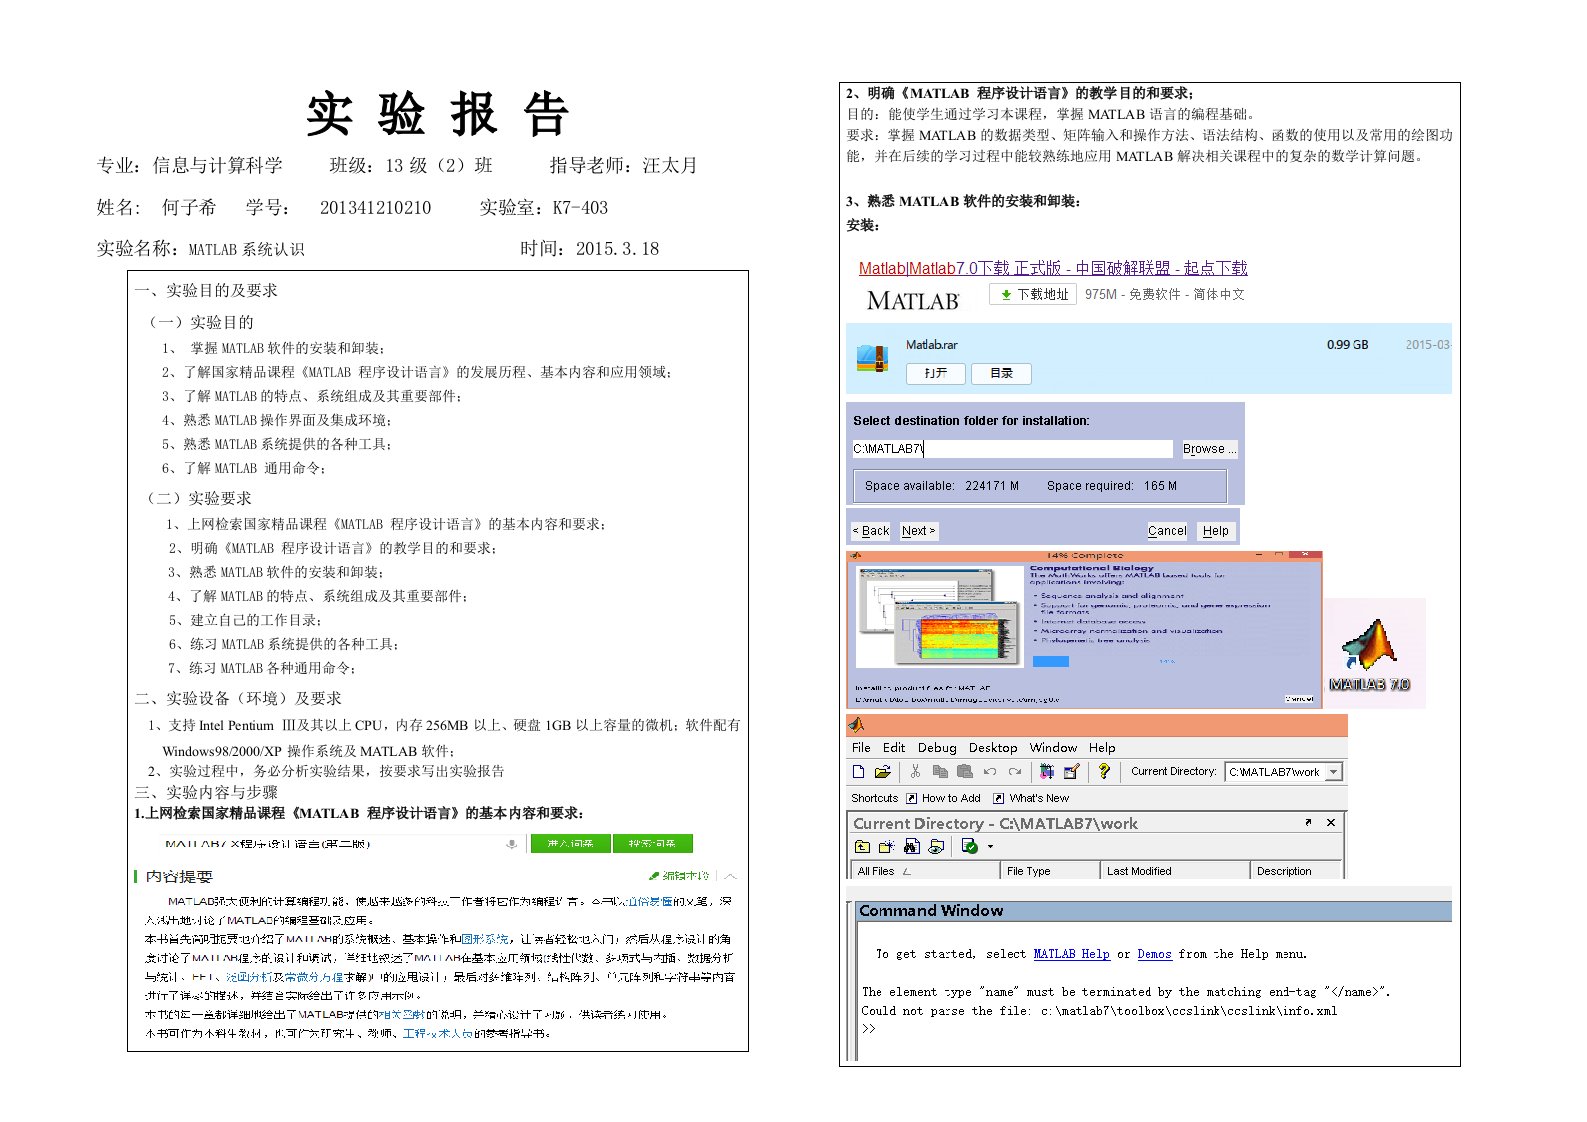Click the destination folder input field
This screenshot has width=1587, height=1122.
point(1012,449)
